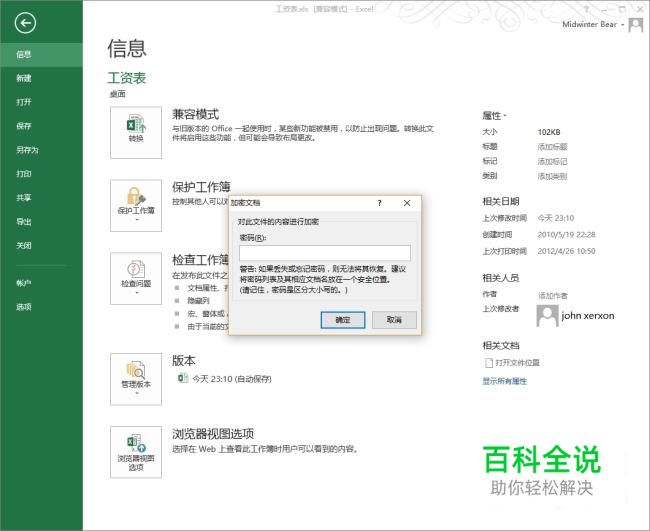Screen dimensions: 650x531
Task: Click the creation date 2010/5/19 22:28
Action: (x=566, y=235)
